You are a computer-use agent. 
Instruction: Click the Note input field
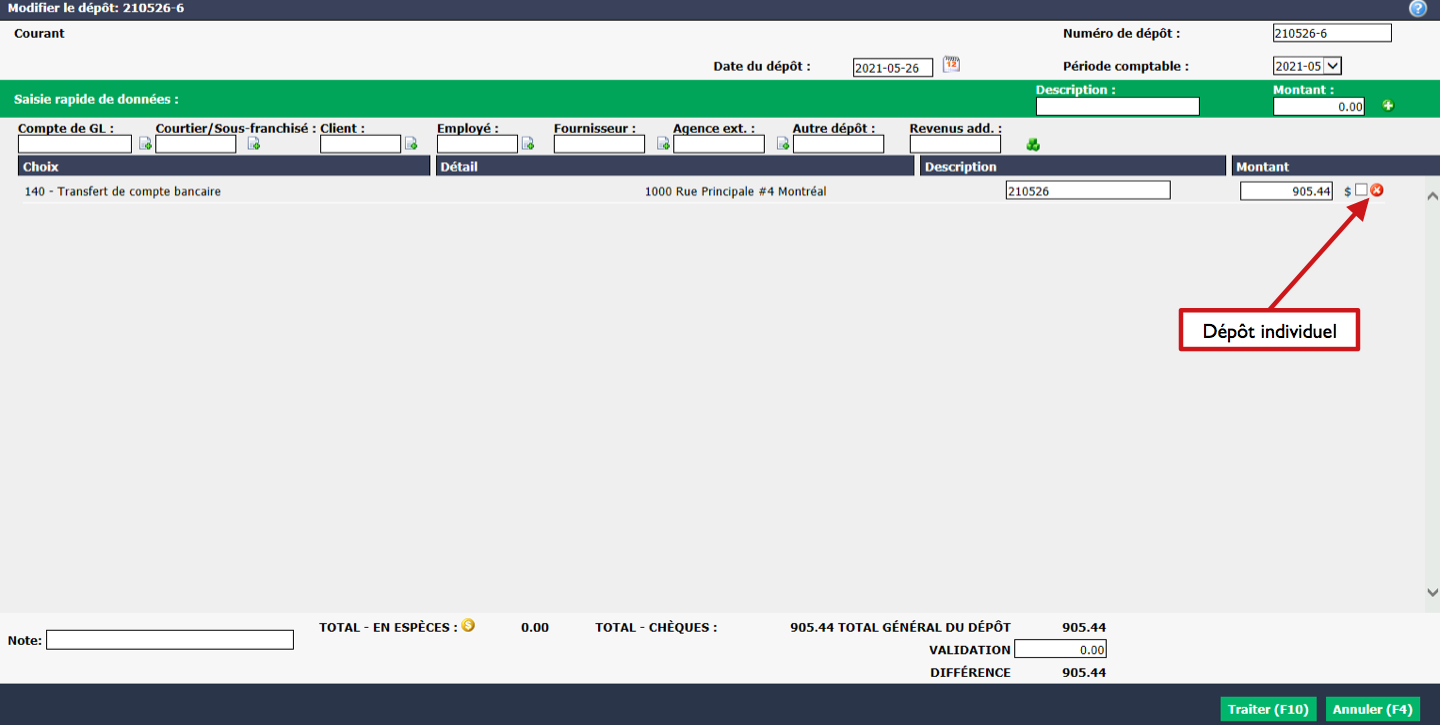170,640
